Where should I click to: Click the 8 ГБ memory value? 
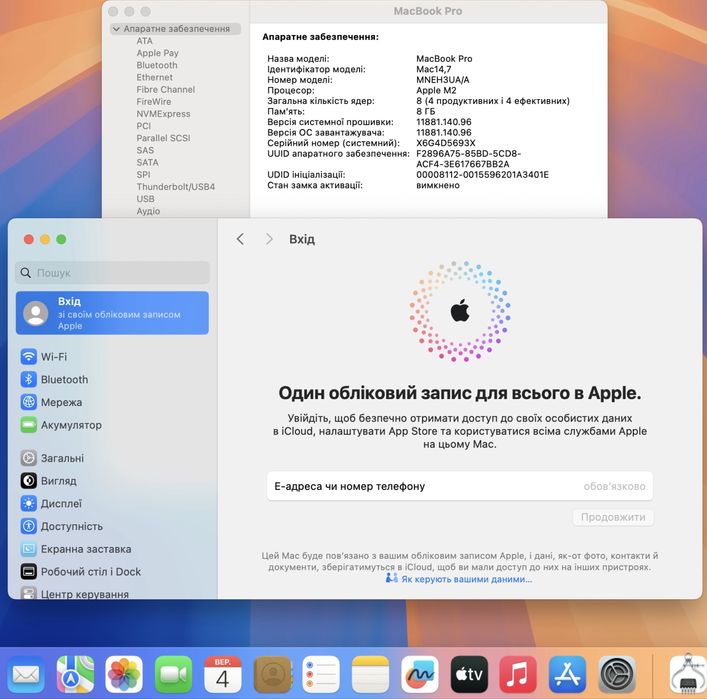tap(425, 111)
